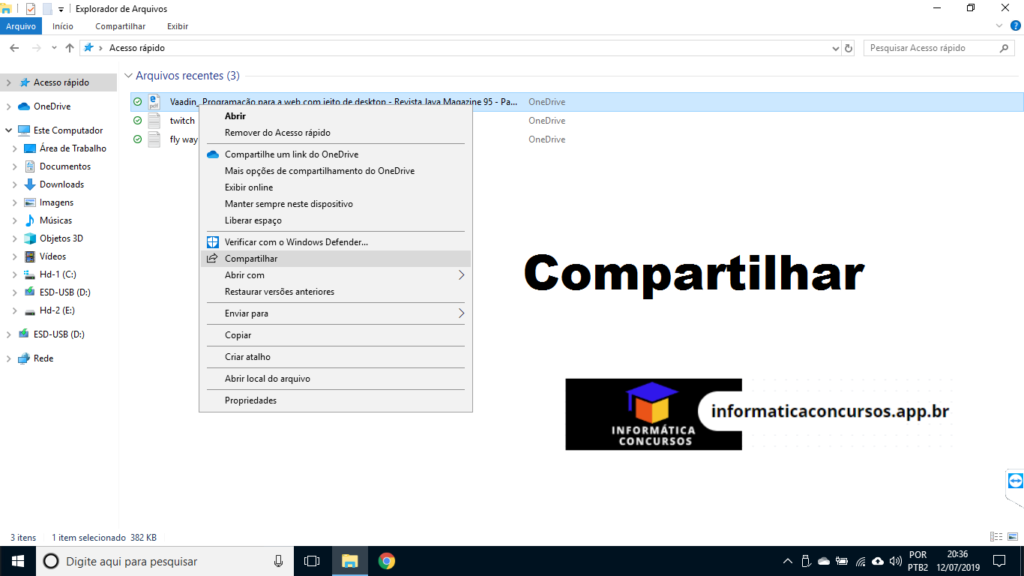The width and height of the screenshot is (1024, 576).
Task: Open the Help question mark icon
Action: 1015,26
